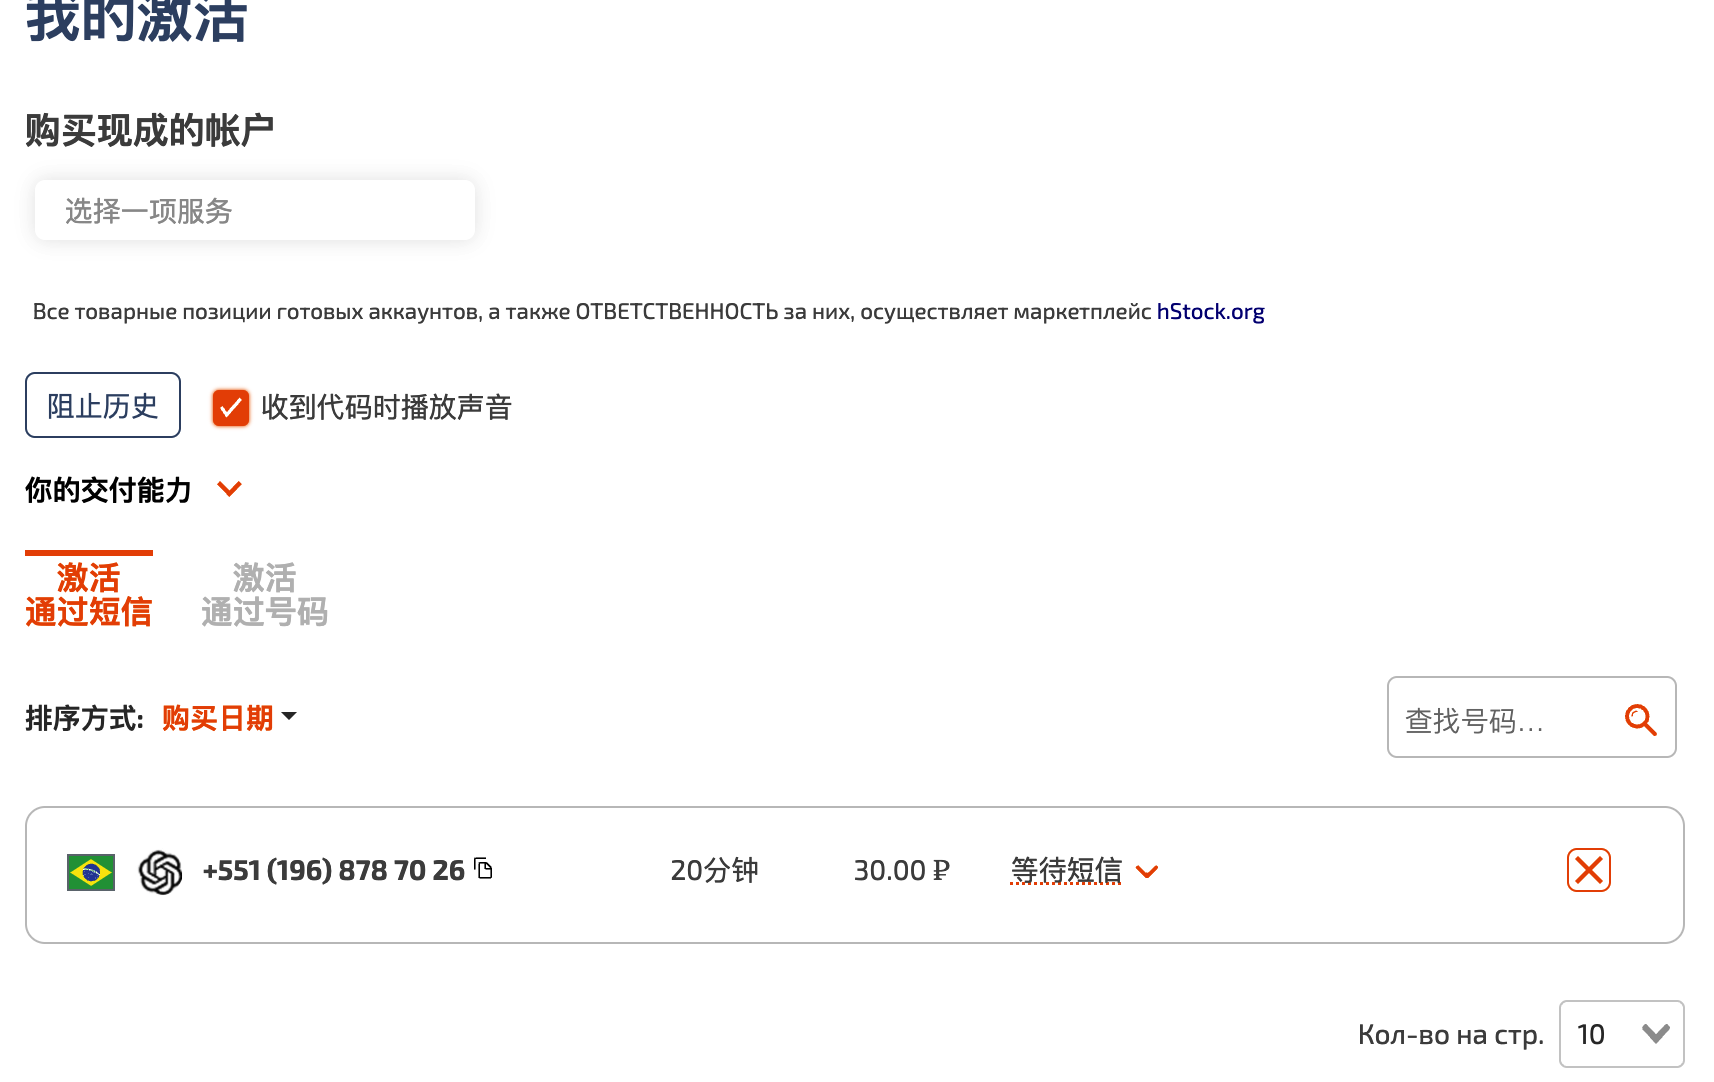Image resolution: width=1714 pixels, height=1082 pixels.
Task: Expand the 你的交付能力 section chevron
Action: click(230, 489)
